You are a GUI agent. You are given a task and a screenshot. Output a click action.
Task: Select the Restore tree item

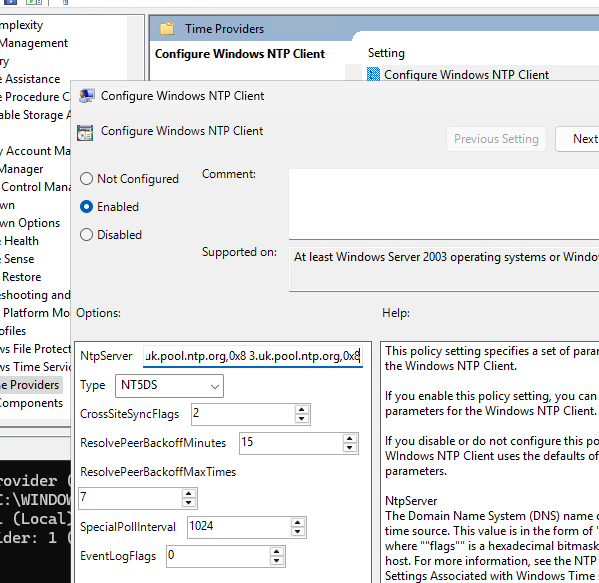pyautogui.click(x=21, y=277)
